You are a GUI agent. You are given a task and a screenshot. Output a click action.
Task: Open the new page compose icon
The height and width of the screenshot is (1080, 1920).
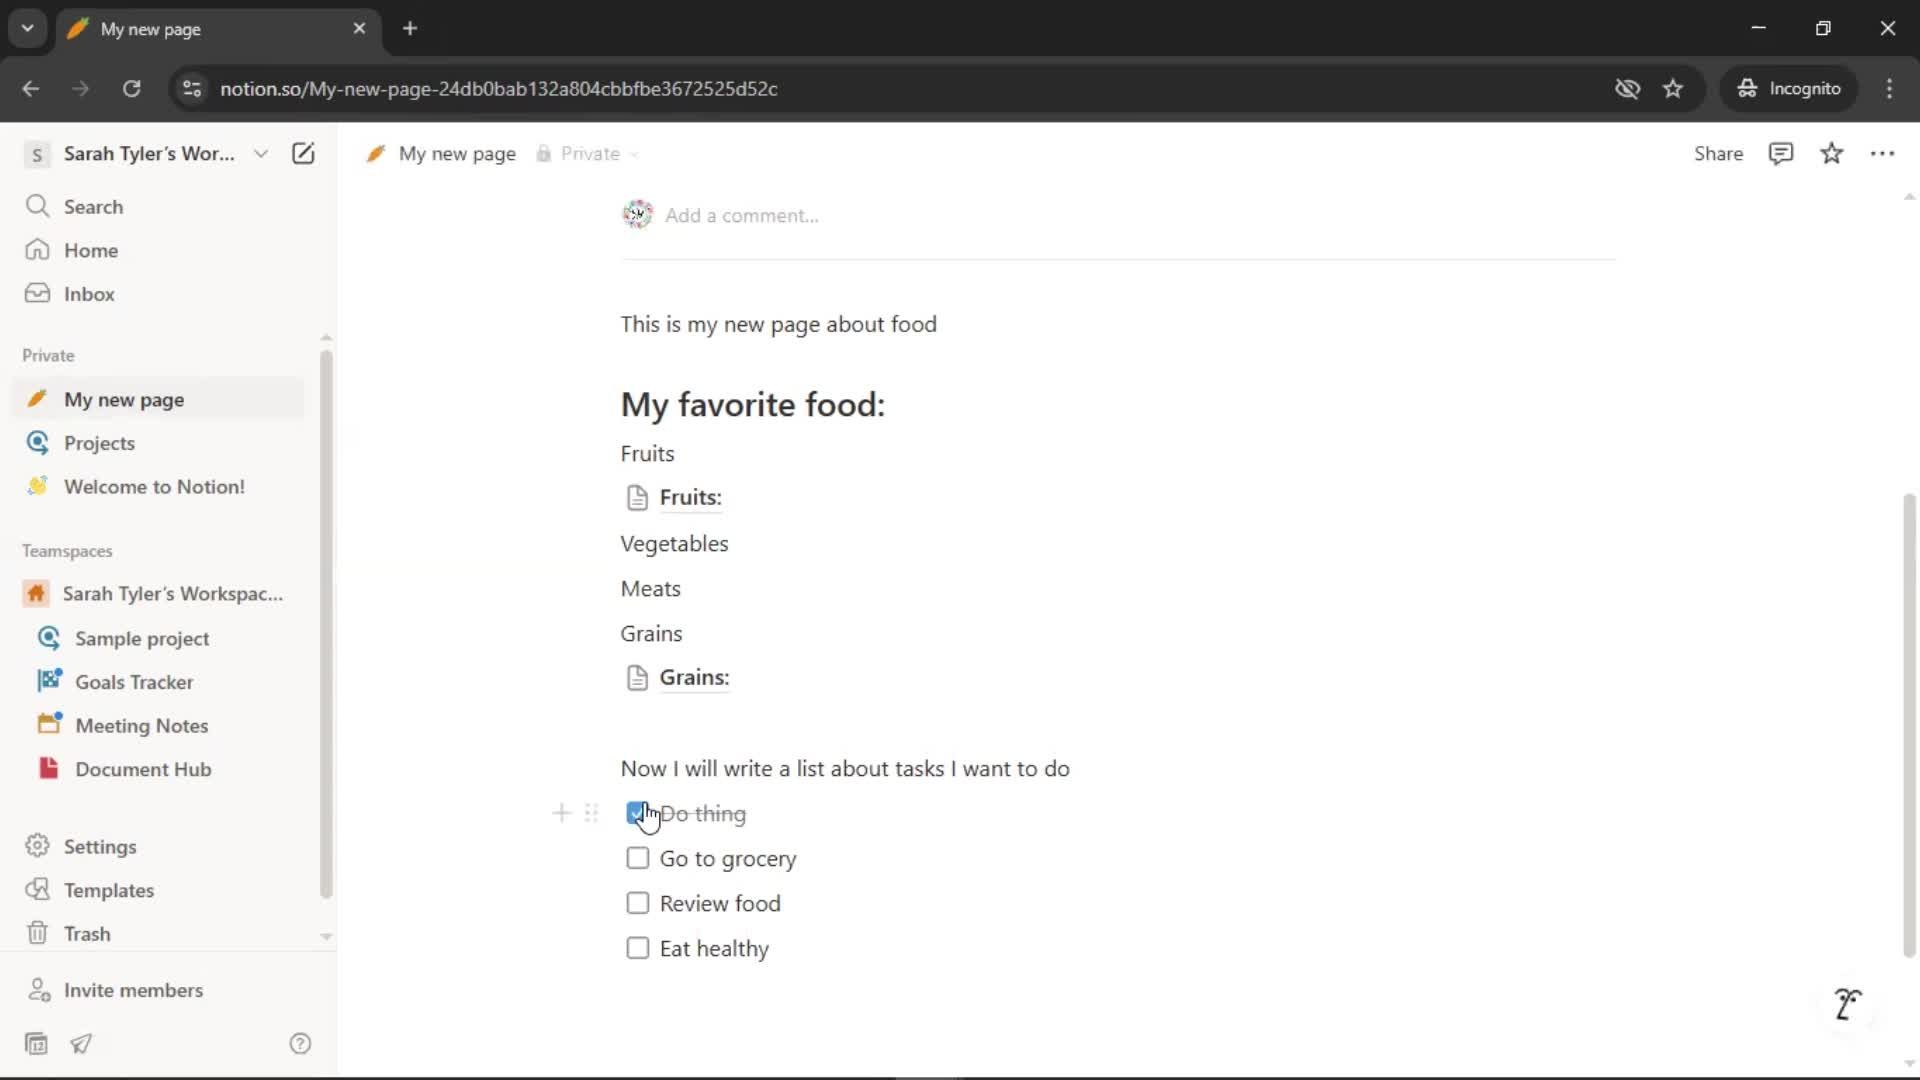point(303,153)
